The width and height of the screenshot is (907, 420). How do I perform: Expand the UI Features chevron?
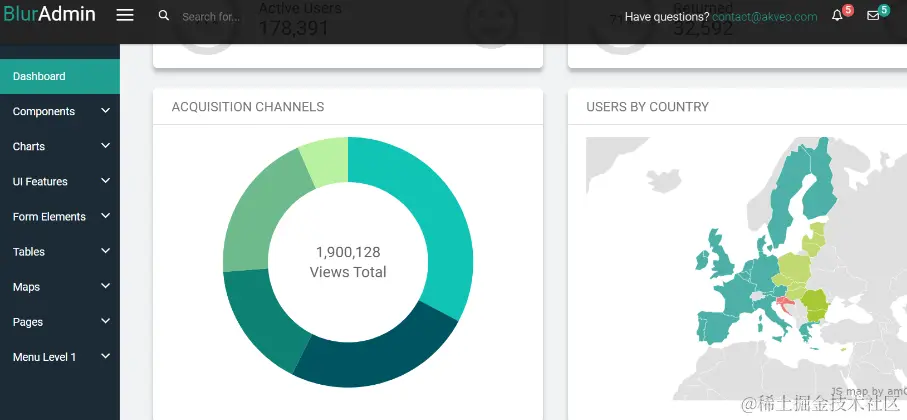point(105,181)
